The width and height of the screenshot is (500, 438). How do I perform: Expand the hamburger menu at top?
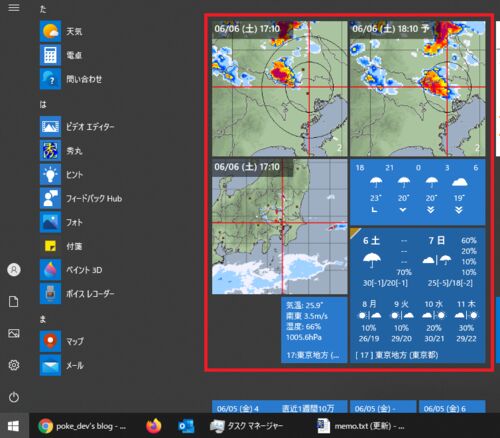pyautogui.click(x=14, y=7)
